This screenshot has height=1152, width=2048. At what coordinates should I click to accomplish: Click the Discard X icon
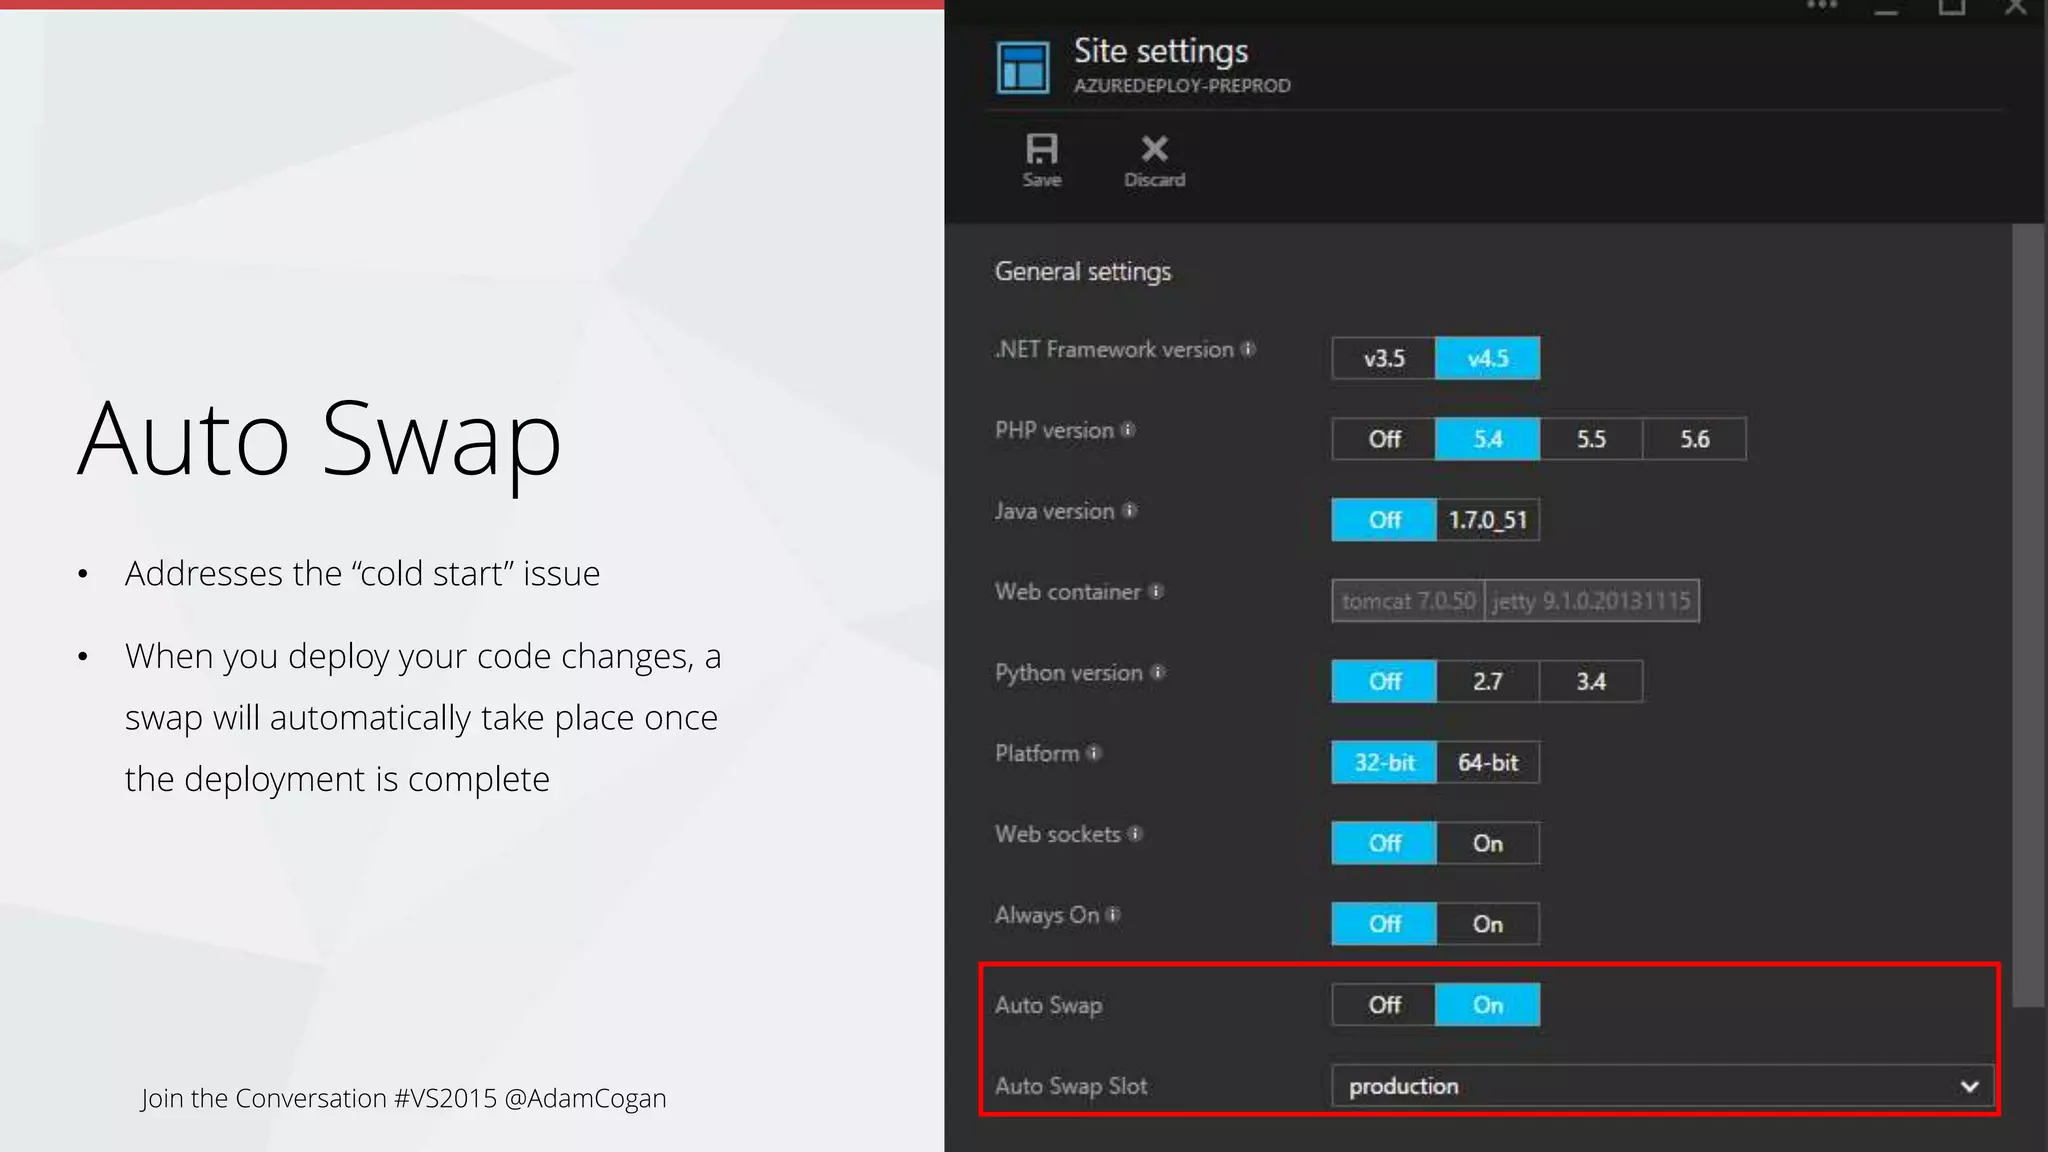pyautogui.click(x=1154, y=149)
